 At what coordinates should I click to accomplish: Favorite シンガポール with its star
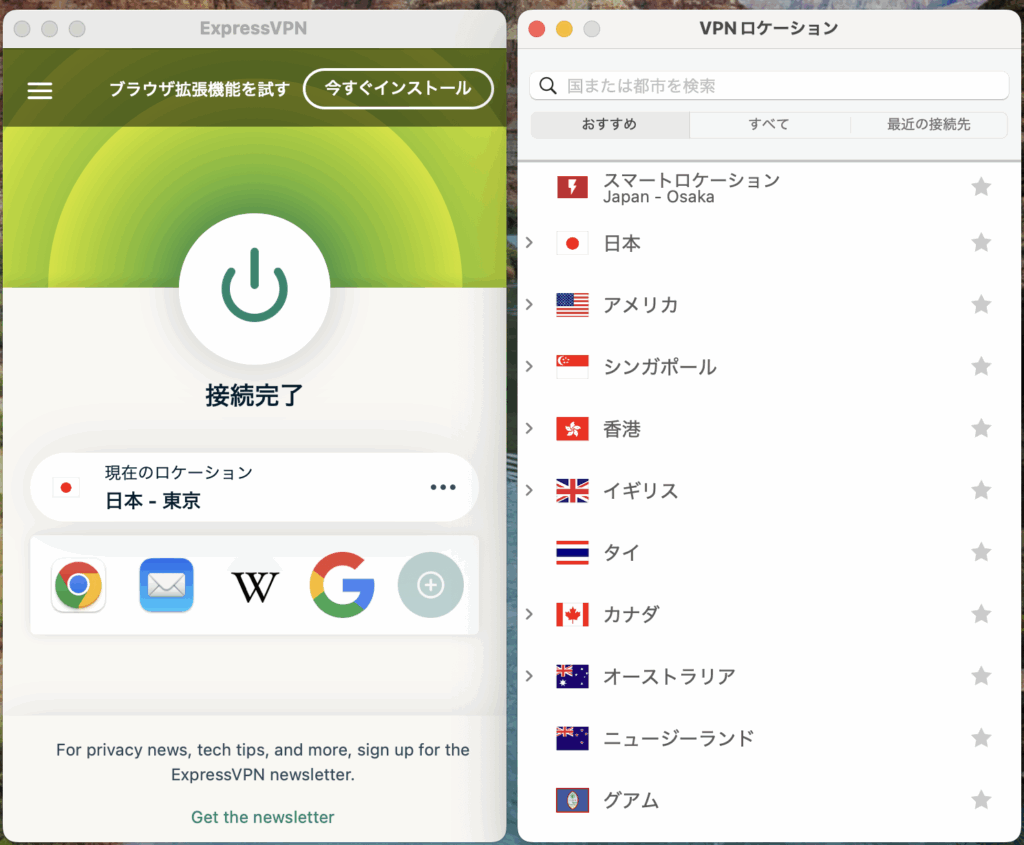[981, 366]
